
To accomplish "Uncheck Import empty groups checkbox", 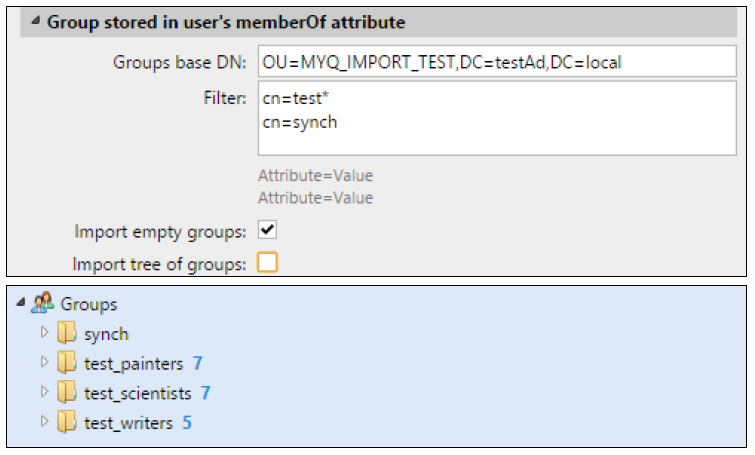I will 267,231.
